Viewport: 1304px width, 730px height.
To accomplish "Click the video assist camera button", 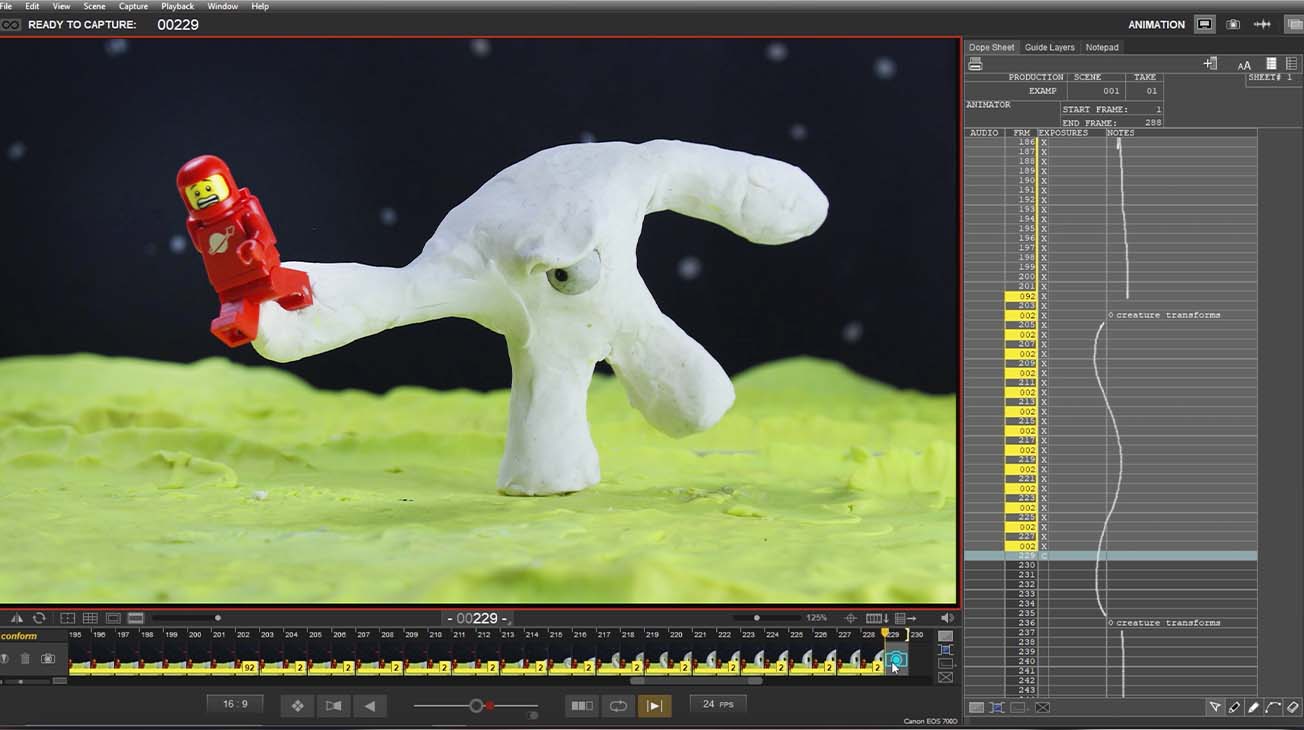I will coord(333,706).
